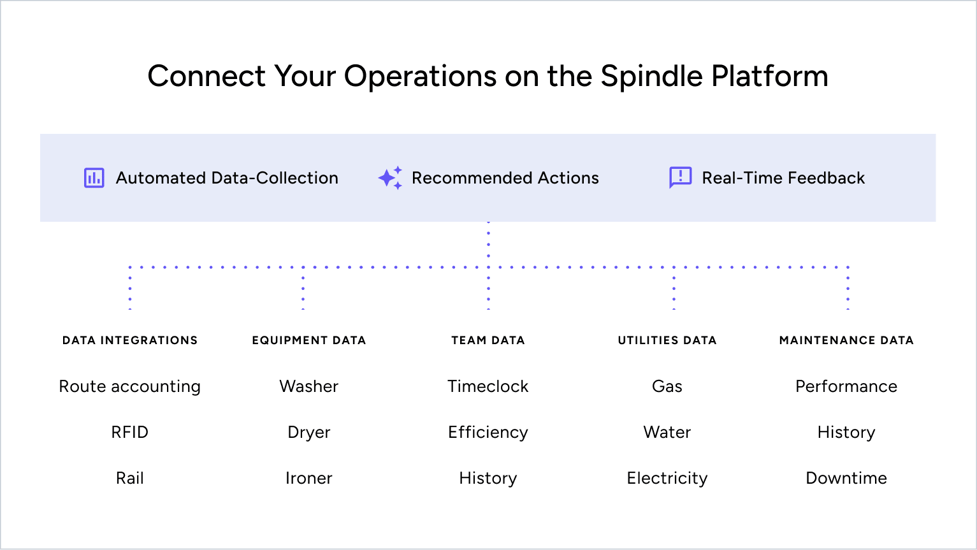This screenshot has width=977, height=550.
Task: Select the Automated Data-Collection label
Action: [227, 178]
